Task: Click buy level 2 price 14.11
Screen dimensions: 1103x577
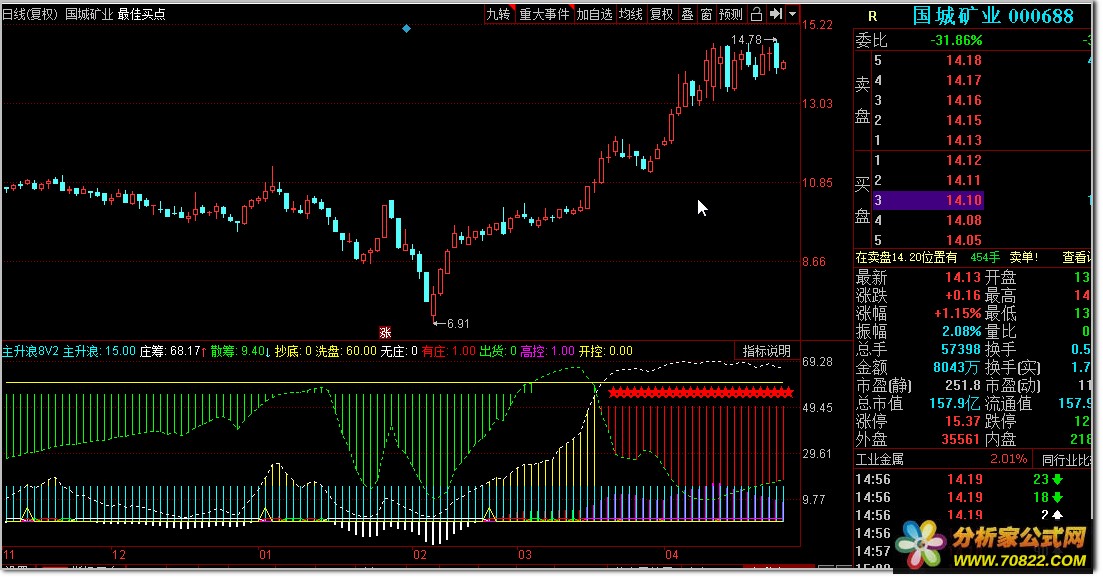Action: point(964,180)
